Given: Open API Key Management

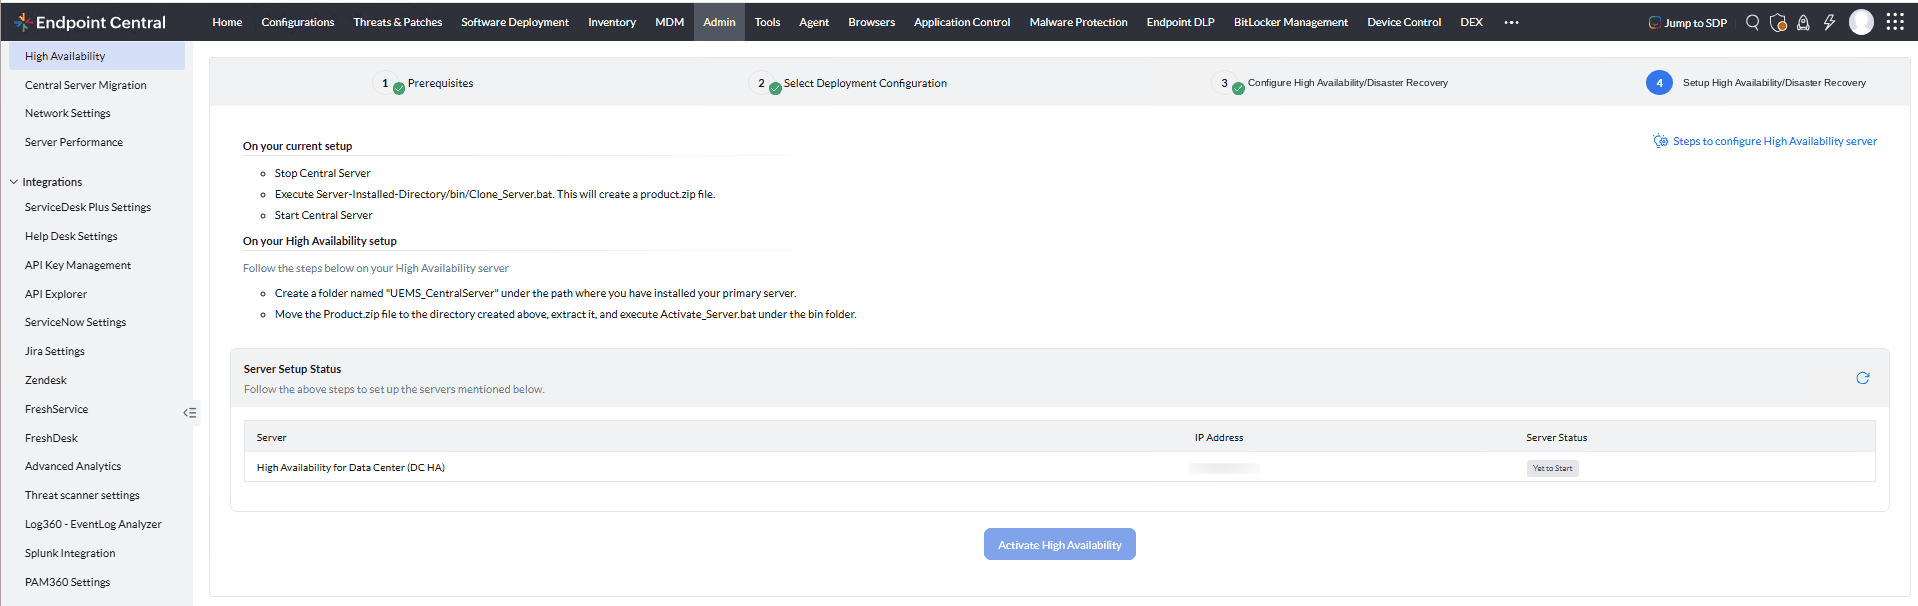Looking at the screenshot, I should (x=78, y=265).
